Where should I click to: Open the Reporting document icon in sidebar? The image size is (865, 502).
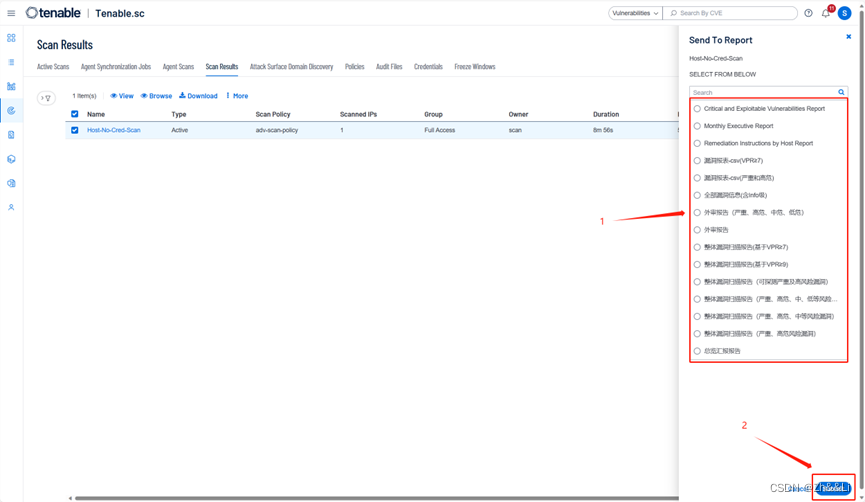click(x=11, y=135)
